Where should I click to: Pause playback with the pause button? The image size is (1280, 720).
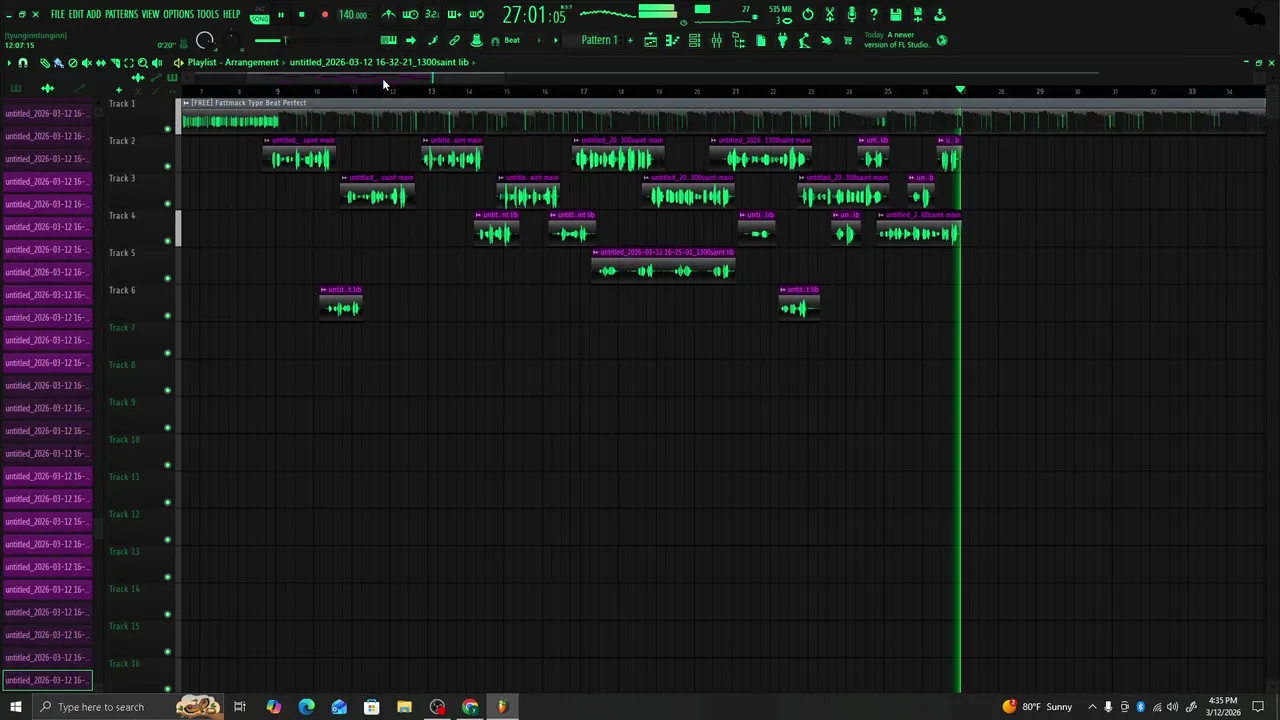pos(280,15)
